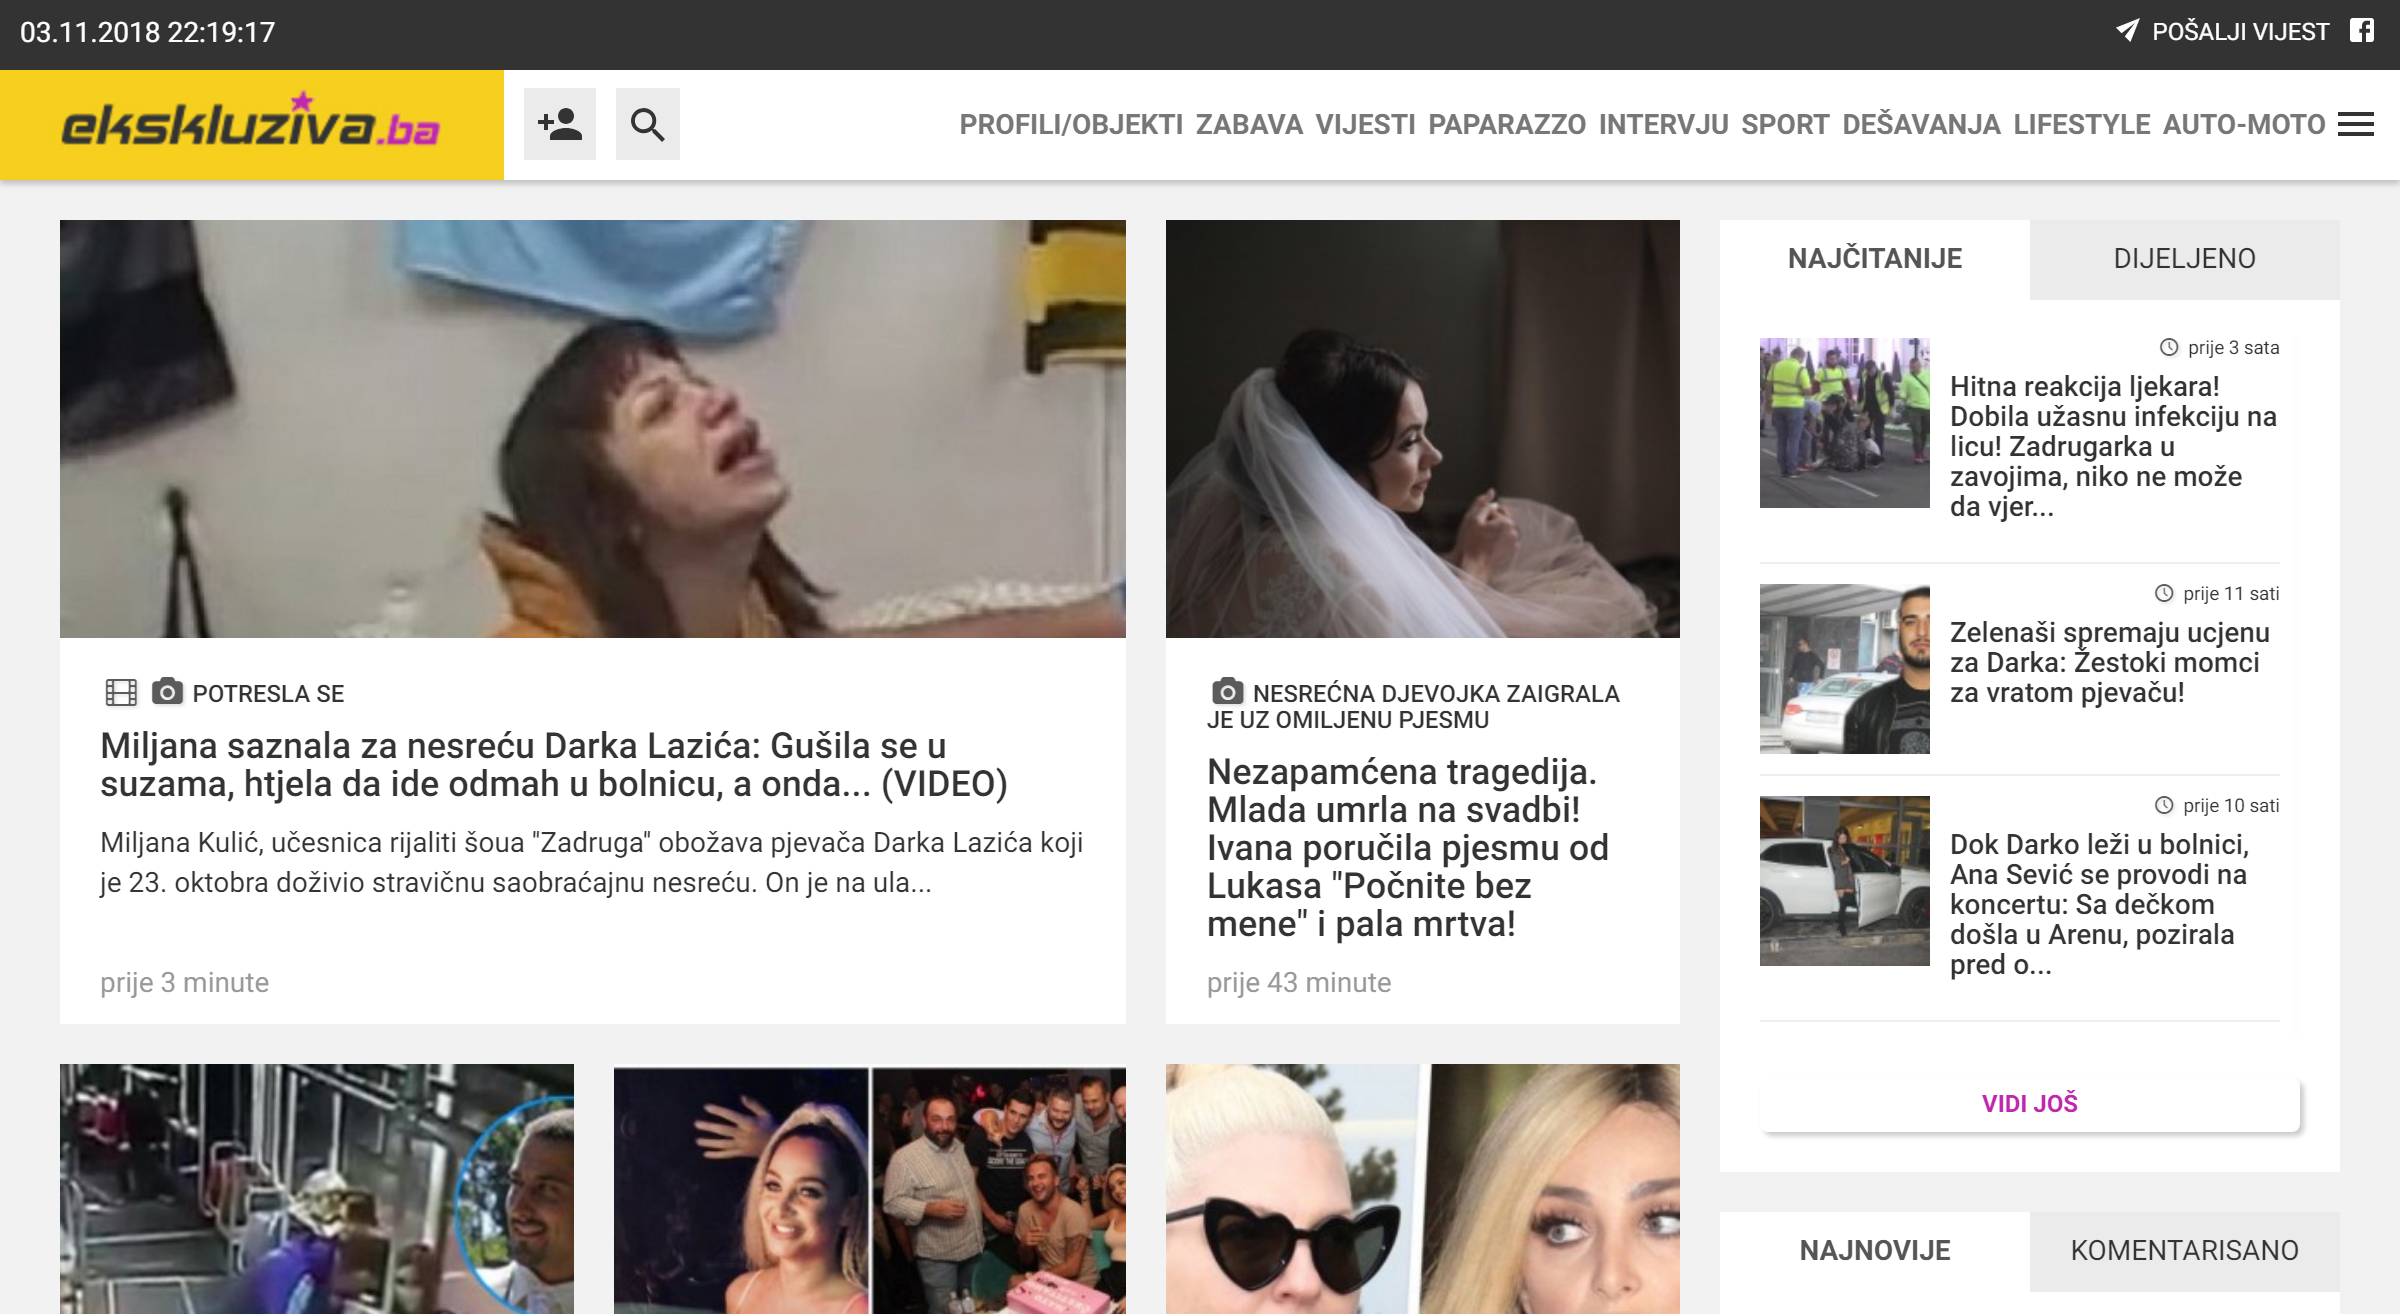Open the Miljana saznala za nesreću headline
The width and height of the screenshot is (2400, 1314).
point(554,765)
